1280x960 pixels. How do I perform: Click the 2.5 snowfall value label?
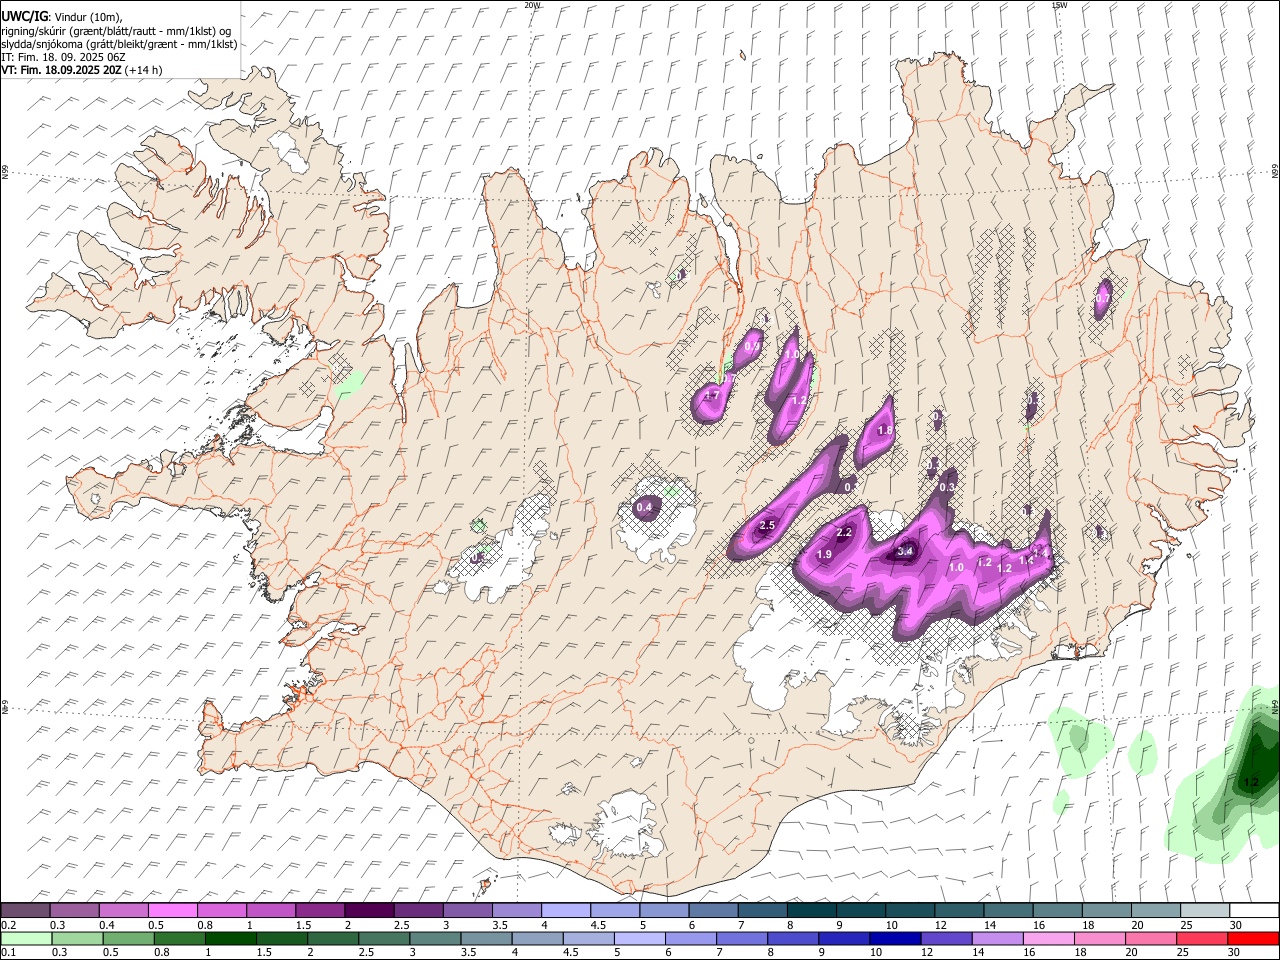(768, 525)
